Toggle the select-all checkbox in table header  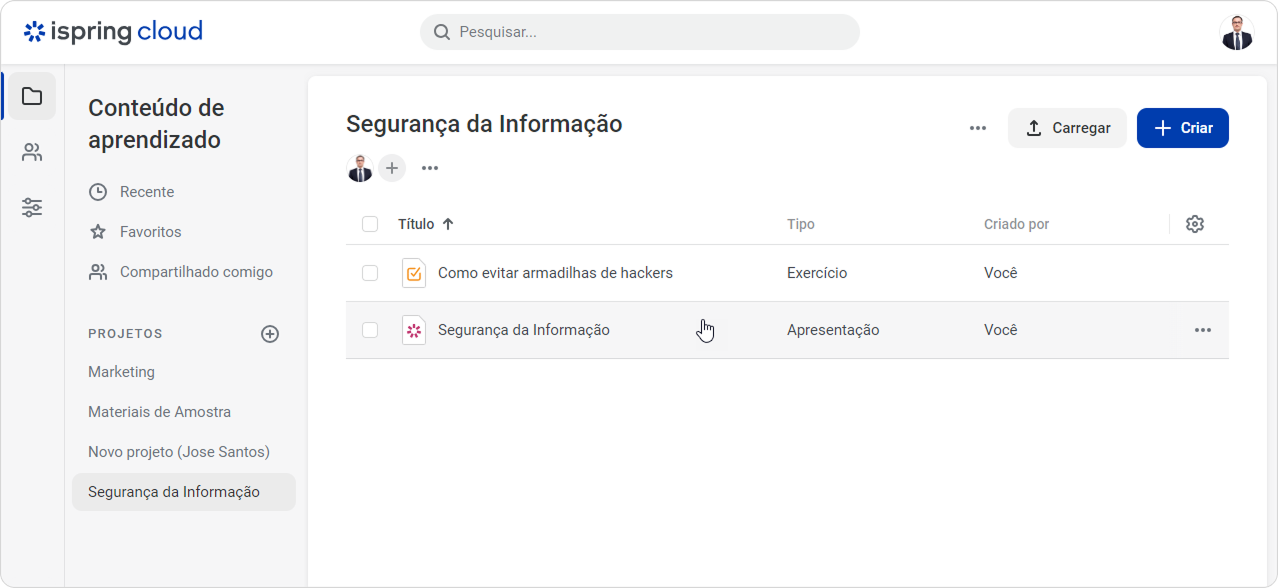point(370,224)
